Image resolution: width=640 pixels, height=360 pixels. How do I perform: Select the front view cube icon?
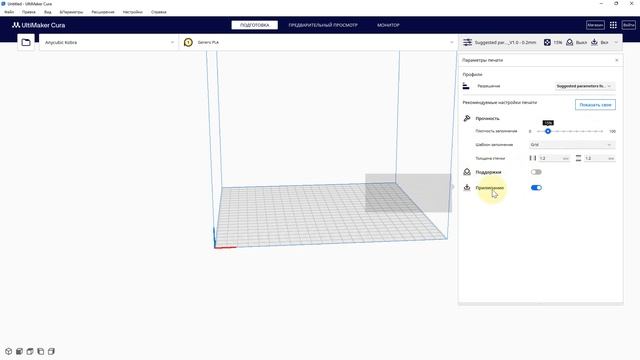coord(19,351)
